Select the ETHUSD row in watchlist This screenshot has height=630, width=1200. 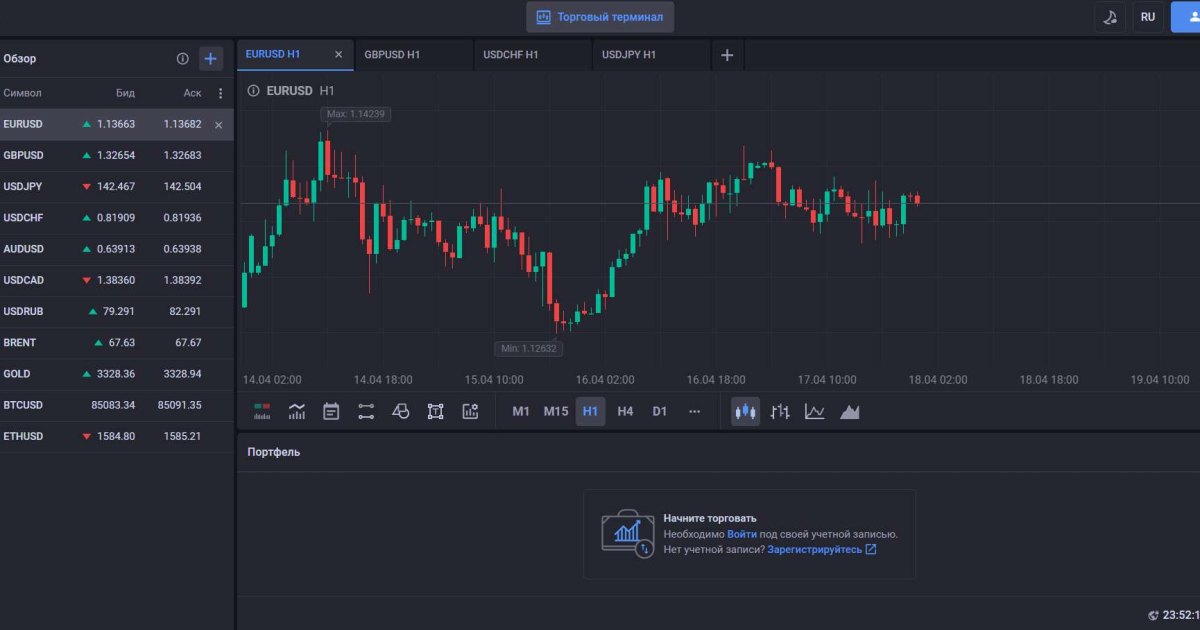[x=117, y=436]
